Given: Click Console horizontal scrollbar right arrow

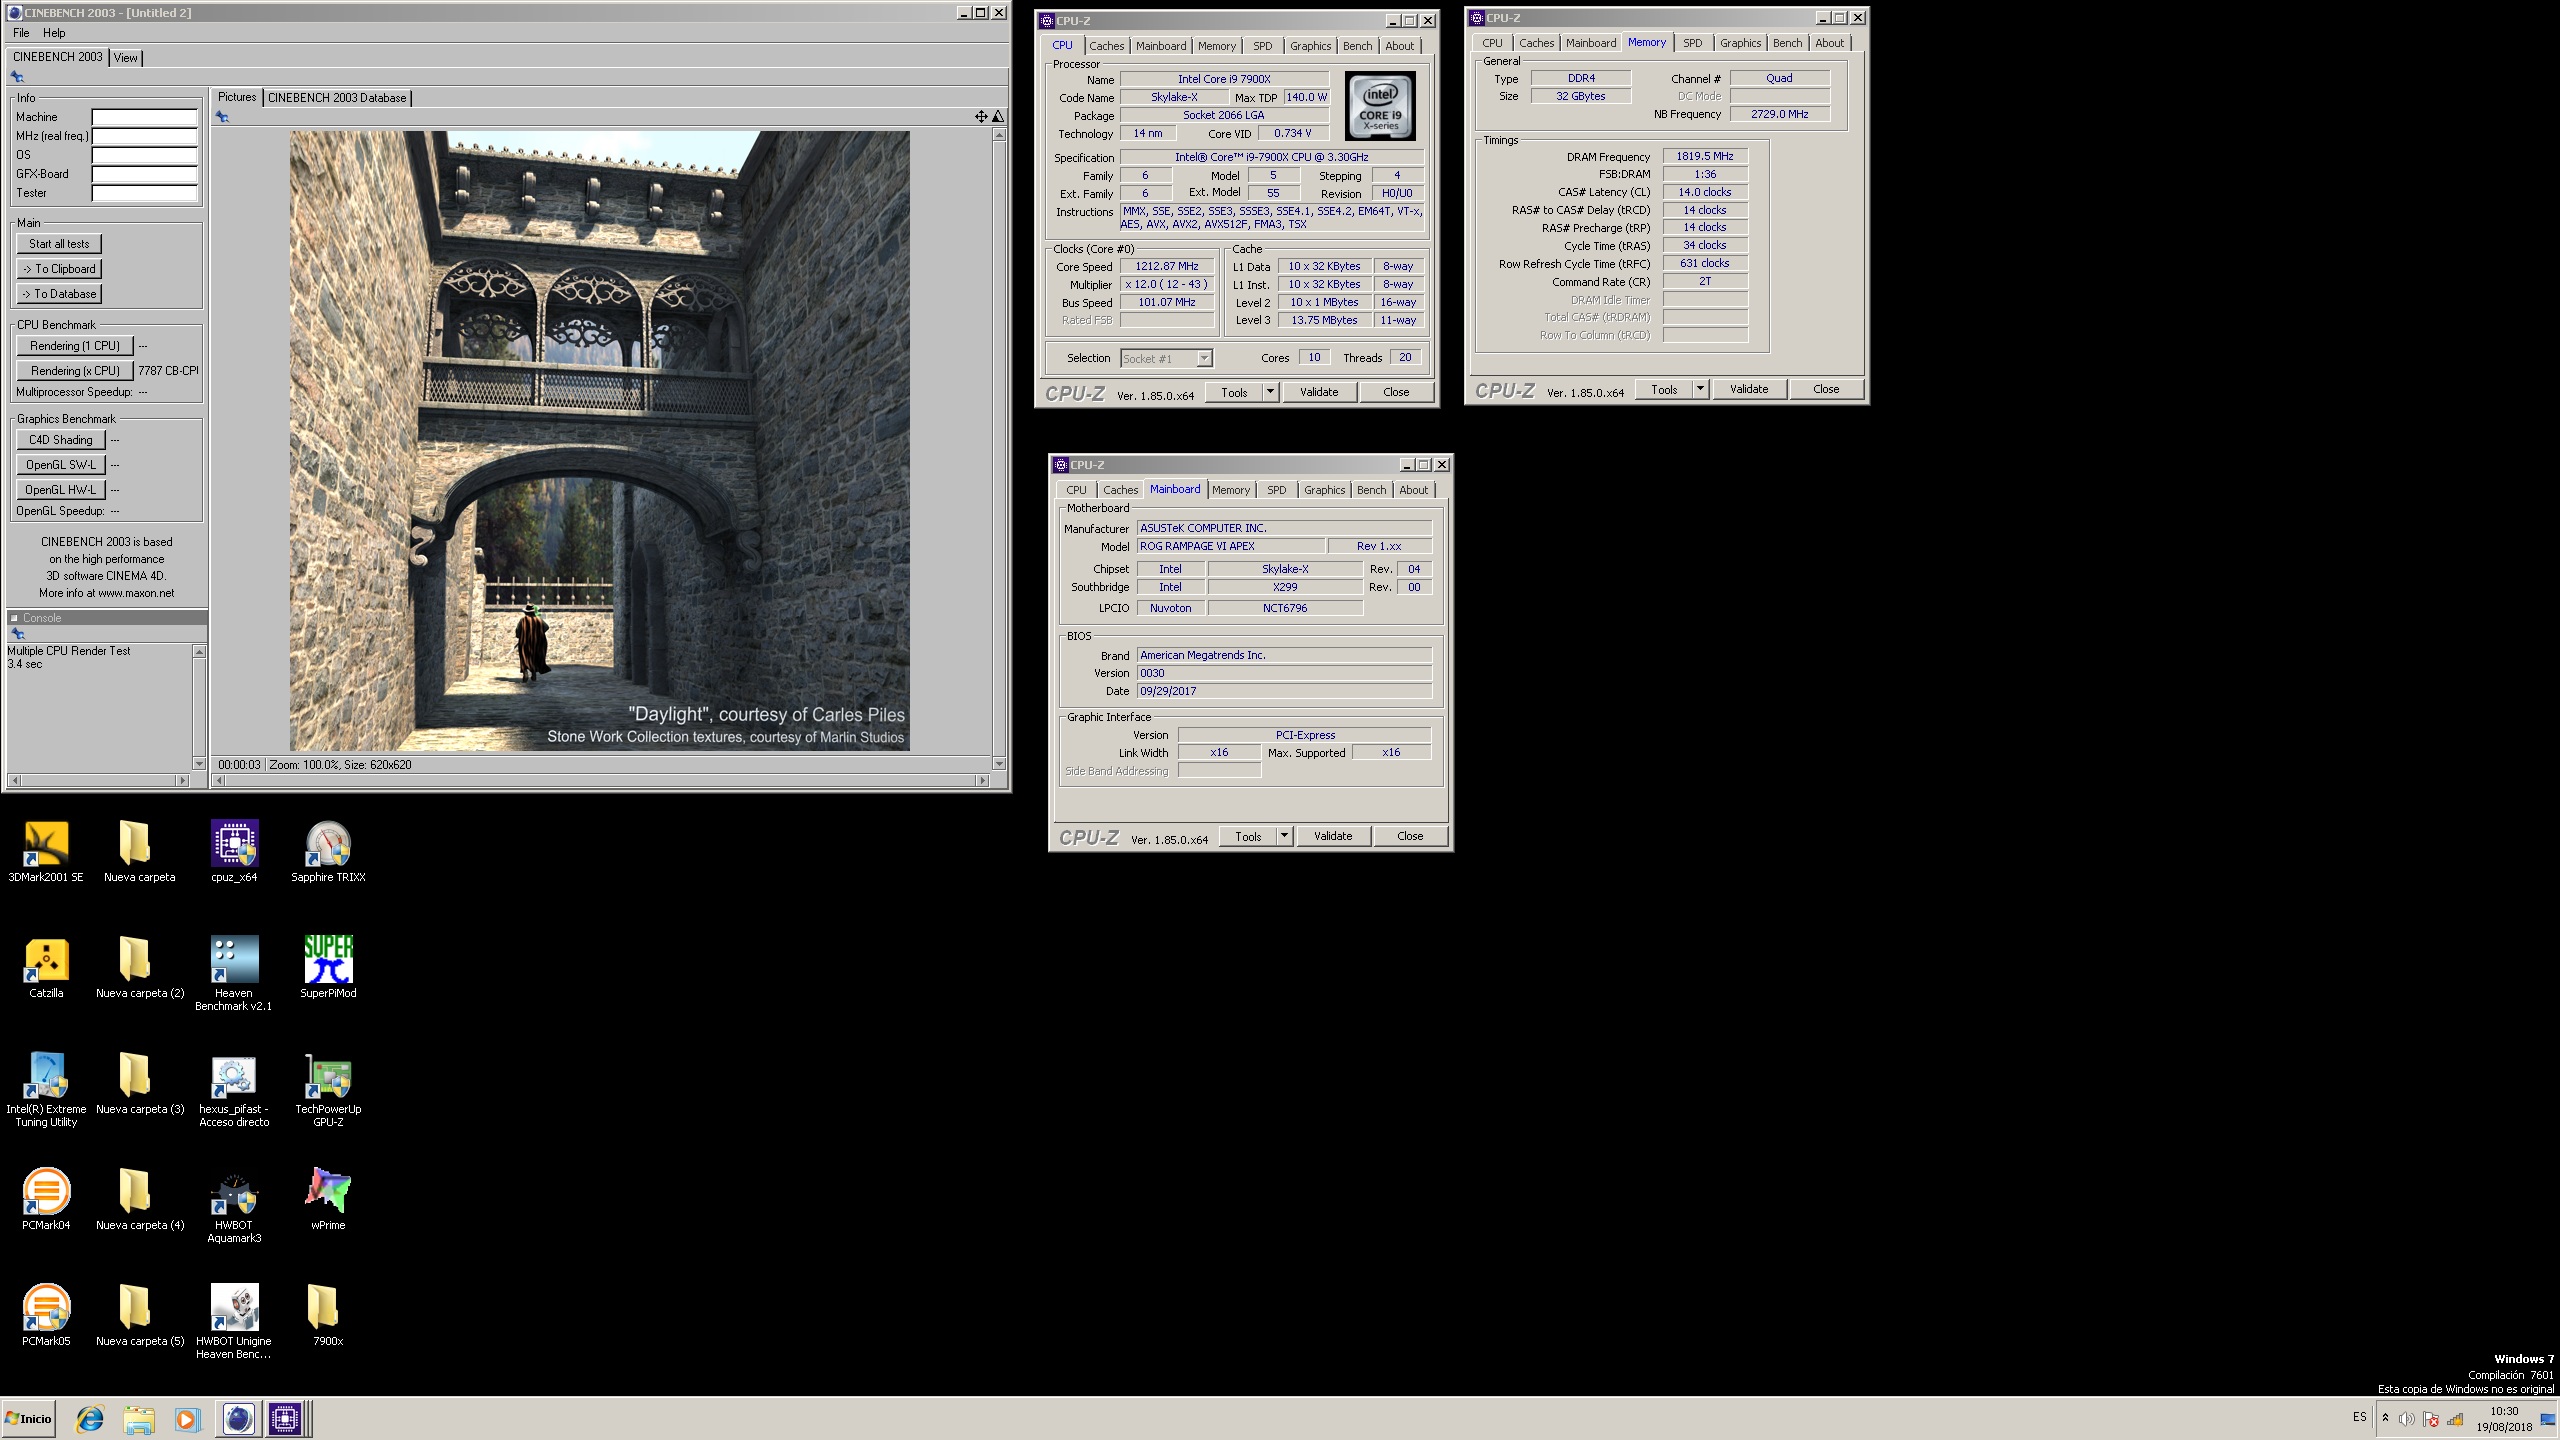Looking at the screenshot, I should [182, 780].
